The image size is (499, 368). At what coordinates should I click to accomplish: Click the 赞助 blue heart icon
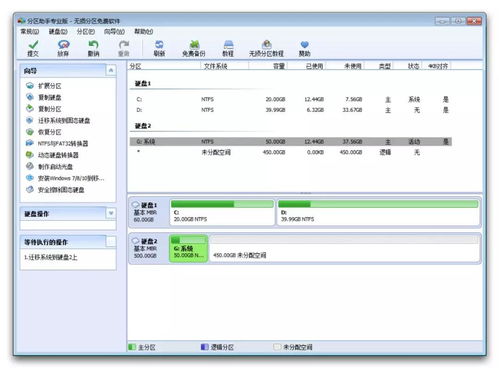point(304,45)
